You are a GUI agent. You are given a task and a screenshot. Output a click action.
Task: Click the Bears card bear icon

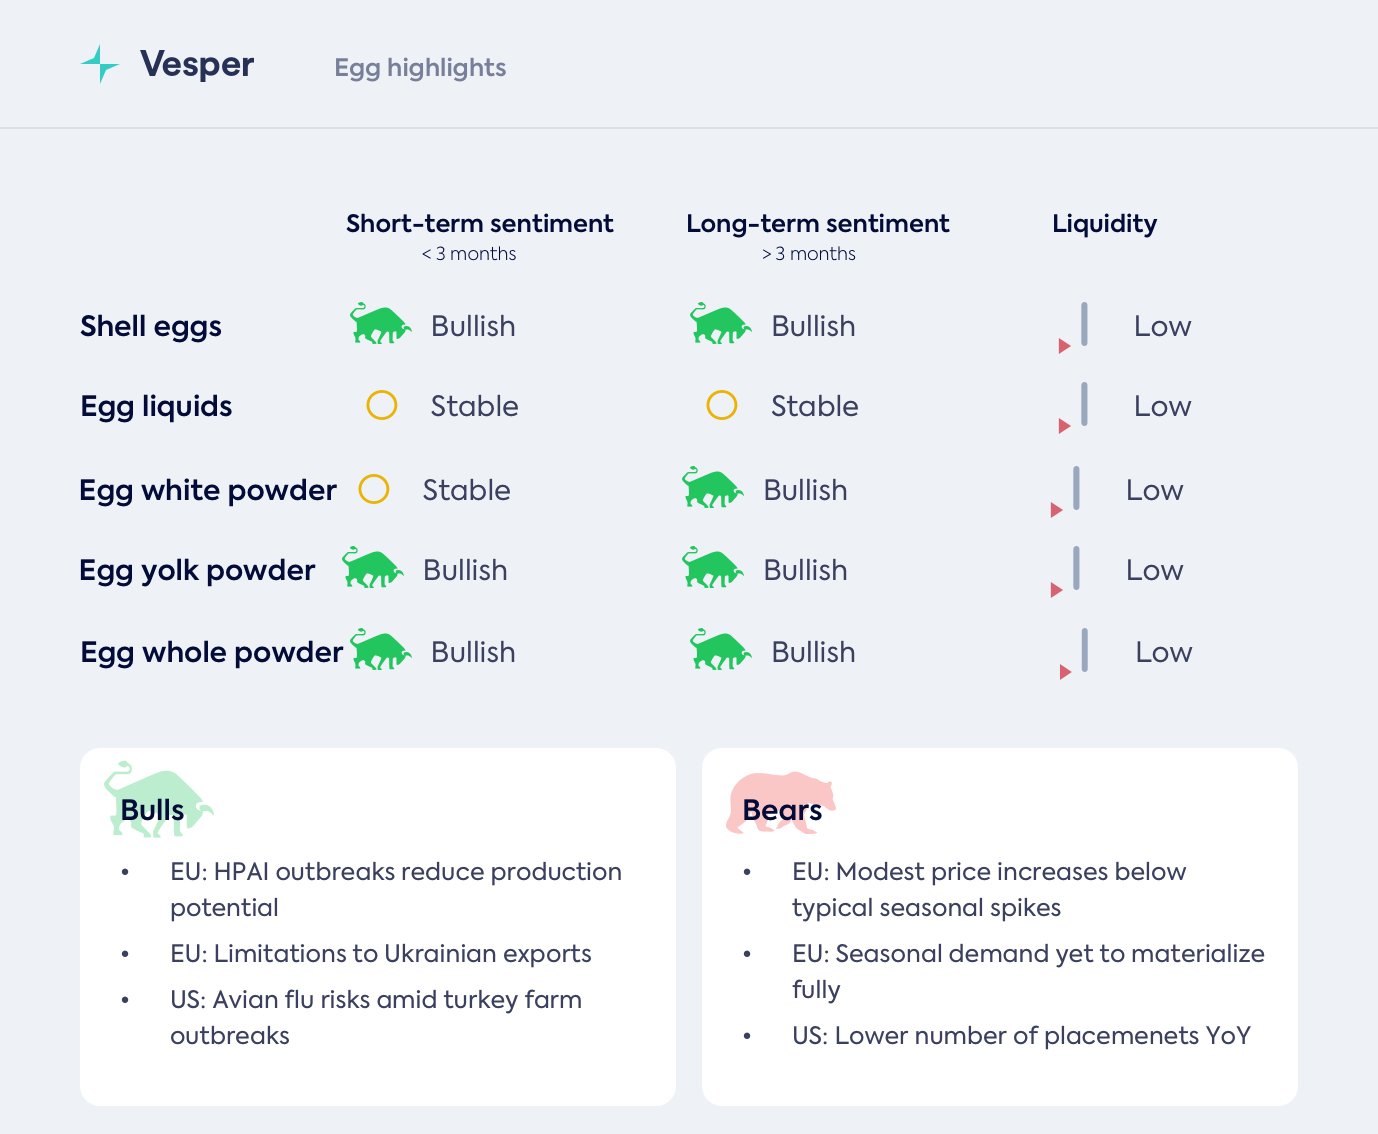(x=780, y=802)
